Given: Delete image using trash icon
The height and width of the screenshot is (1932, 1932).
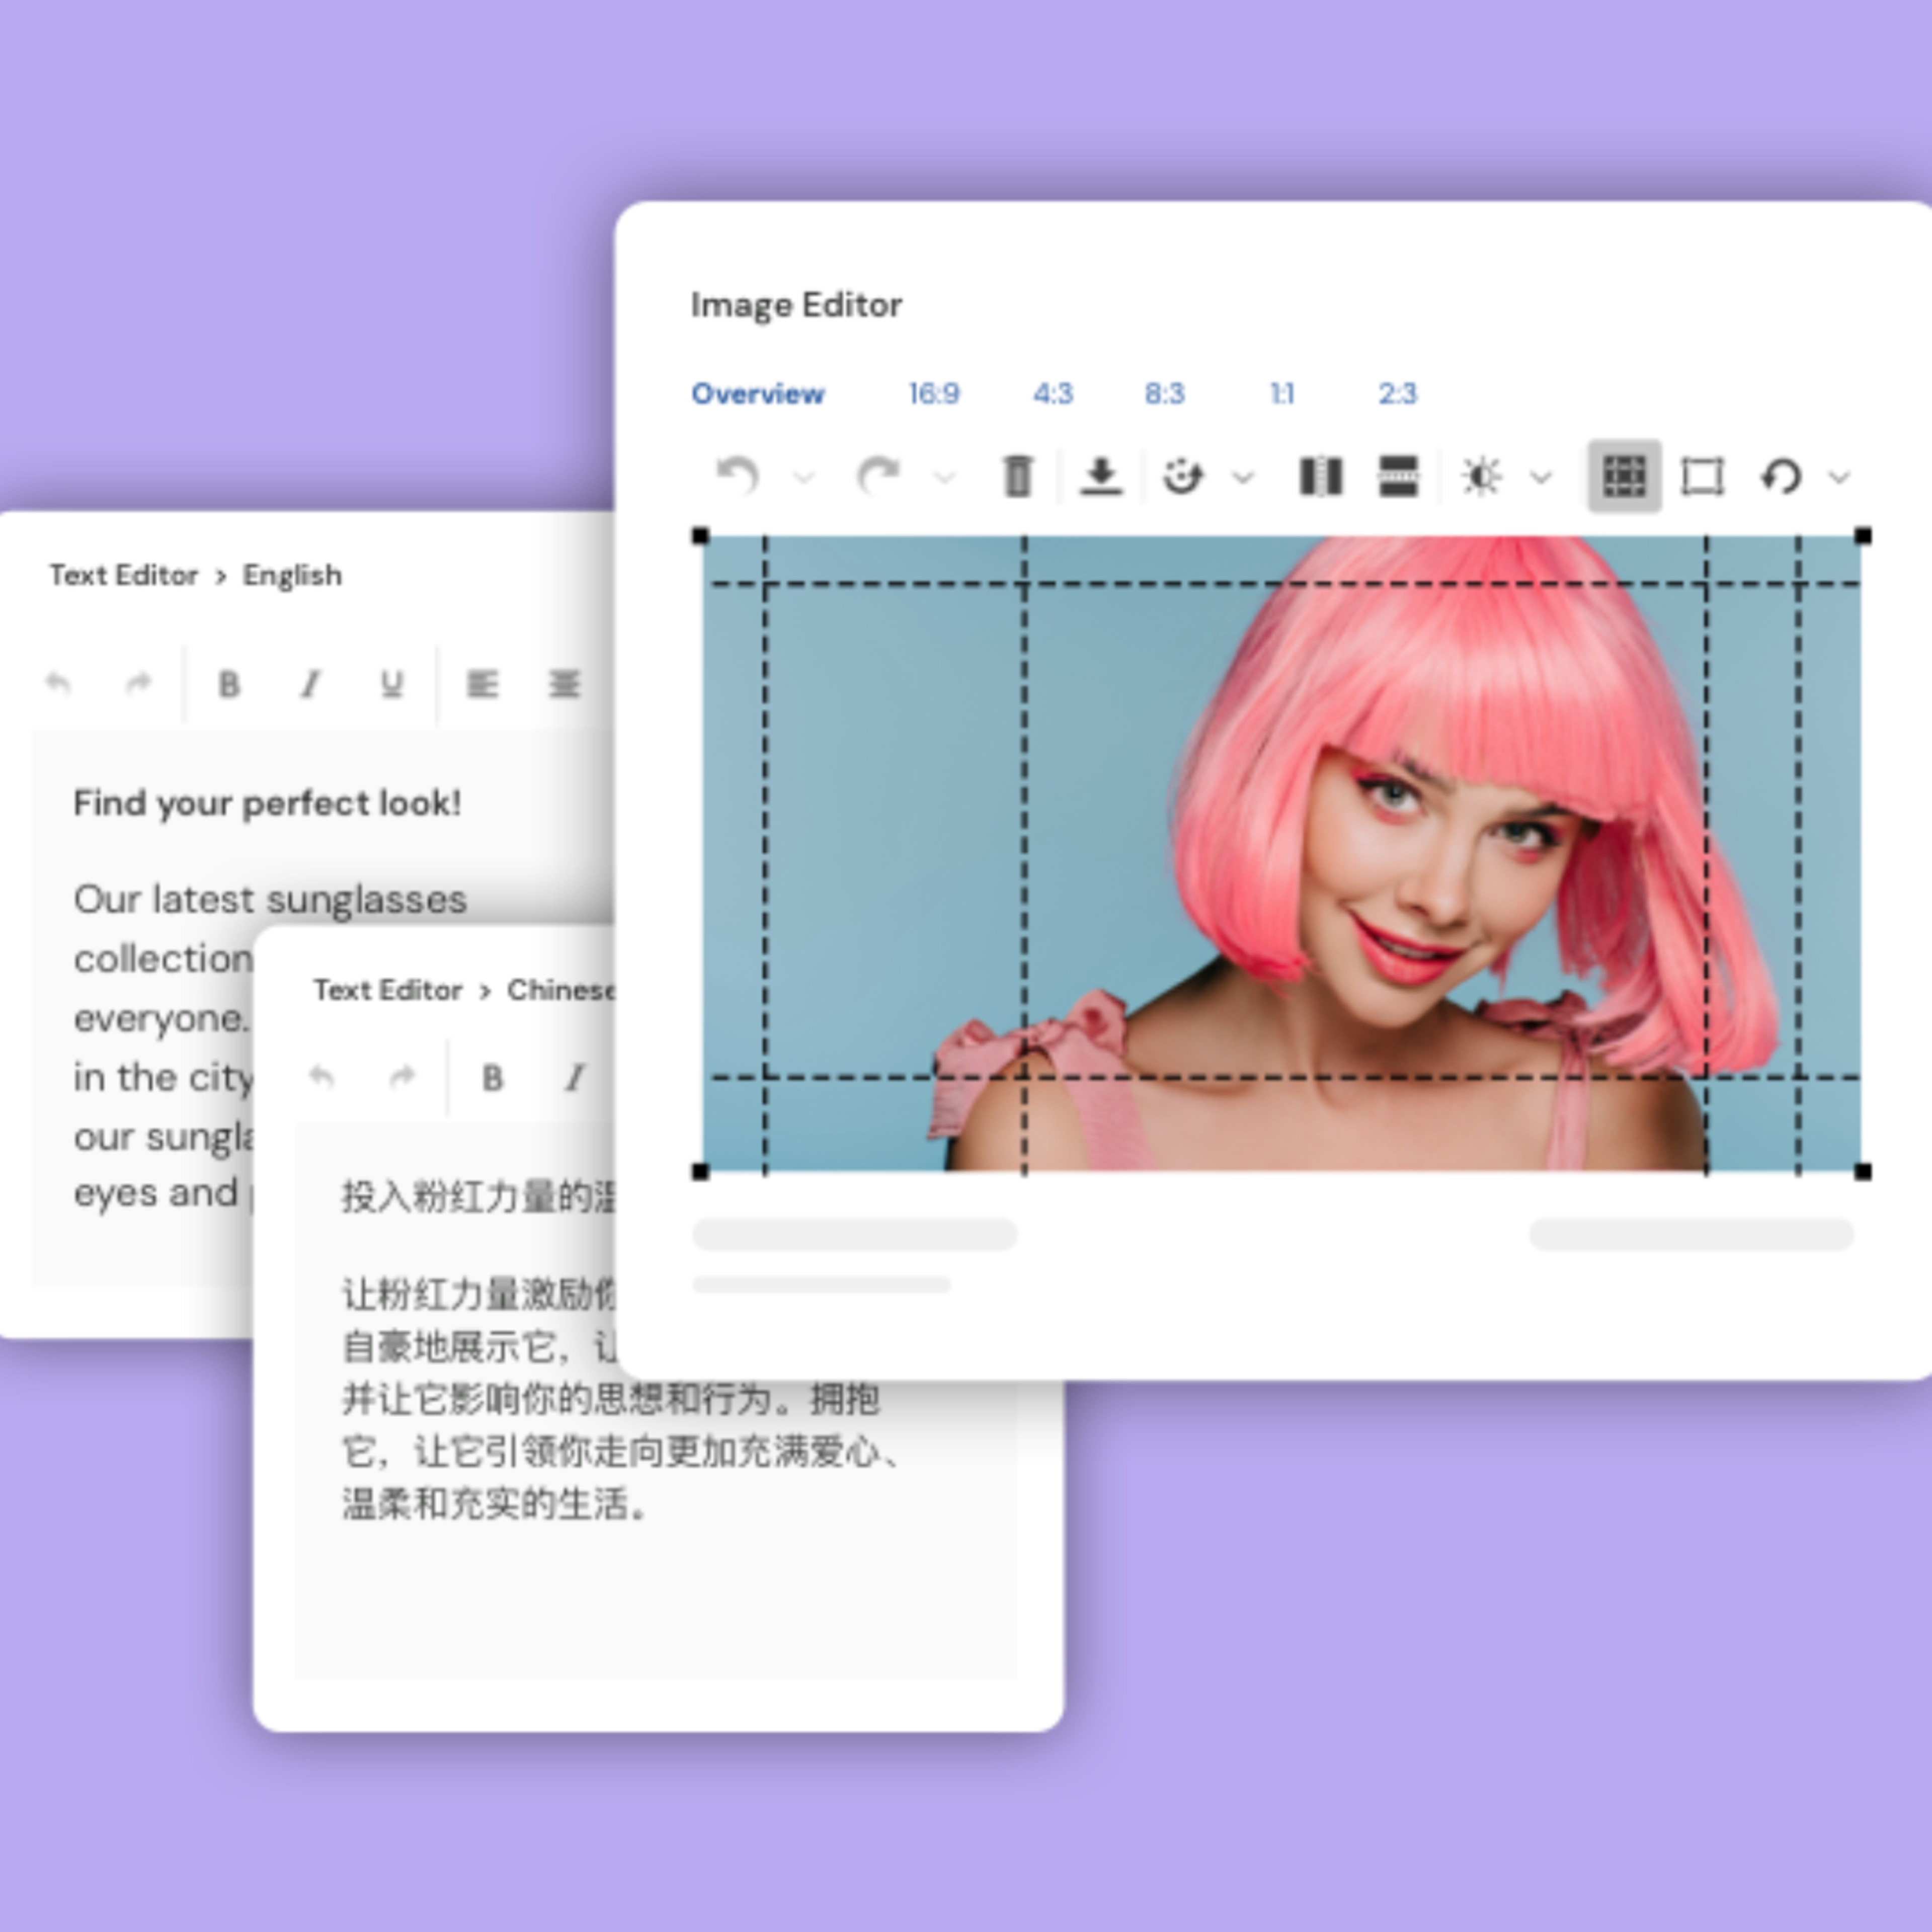Looking at the screenshot, I should pyautogui.click(x=1017, y=476).
